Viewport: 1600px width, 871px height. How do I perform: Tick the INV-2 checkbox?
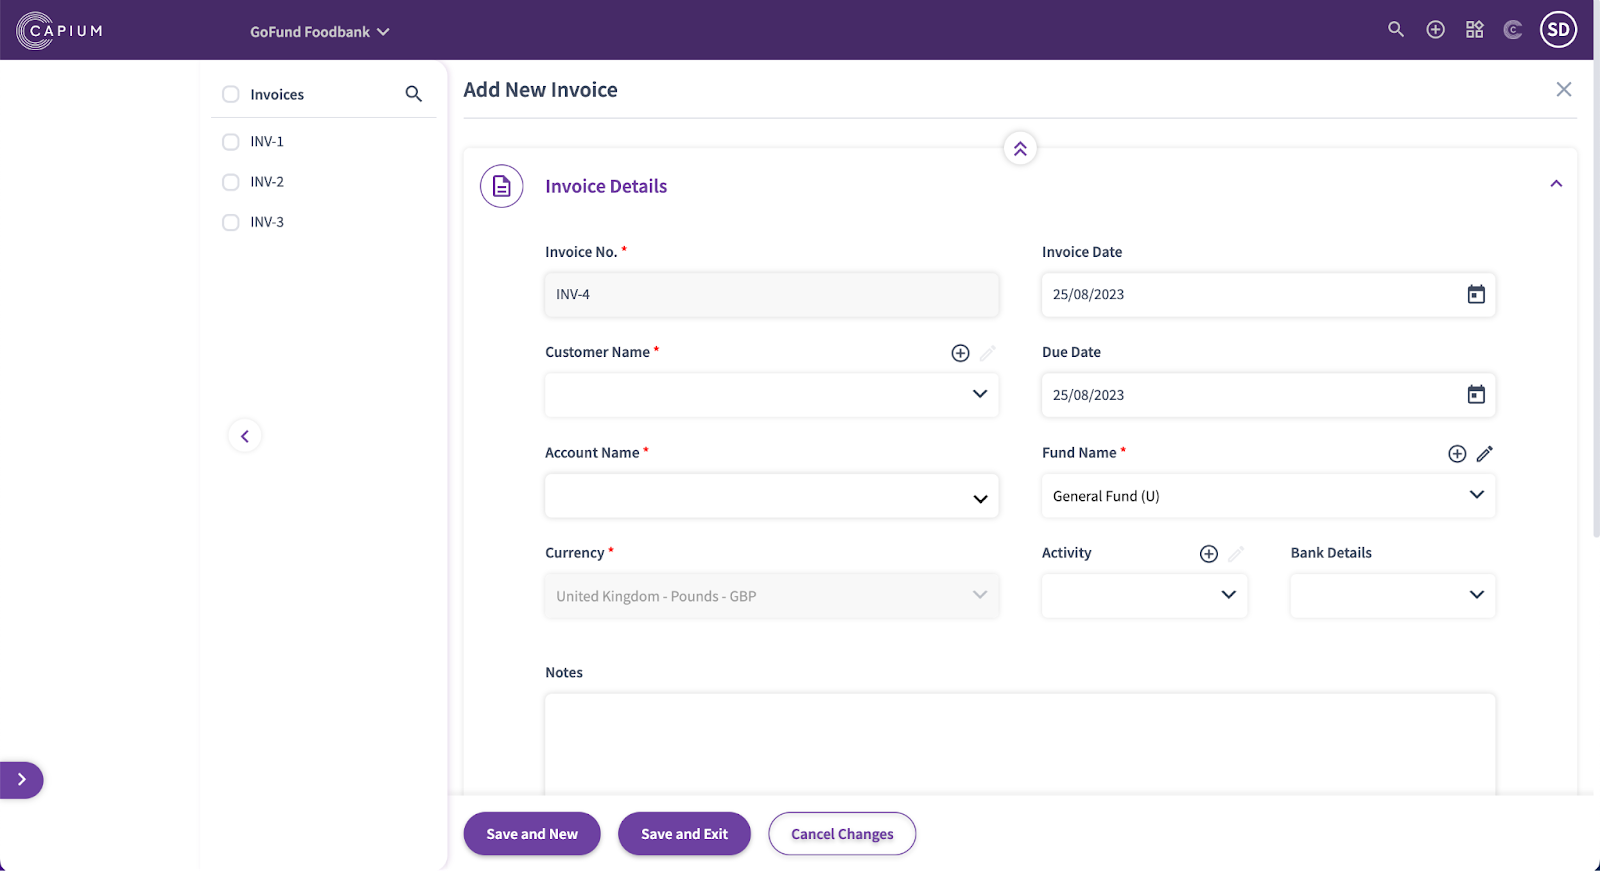pos(231,182)
